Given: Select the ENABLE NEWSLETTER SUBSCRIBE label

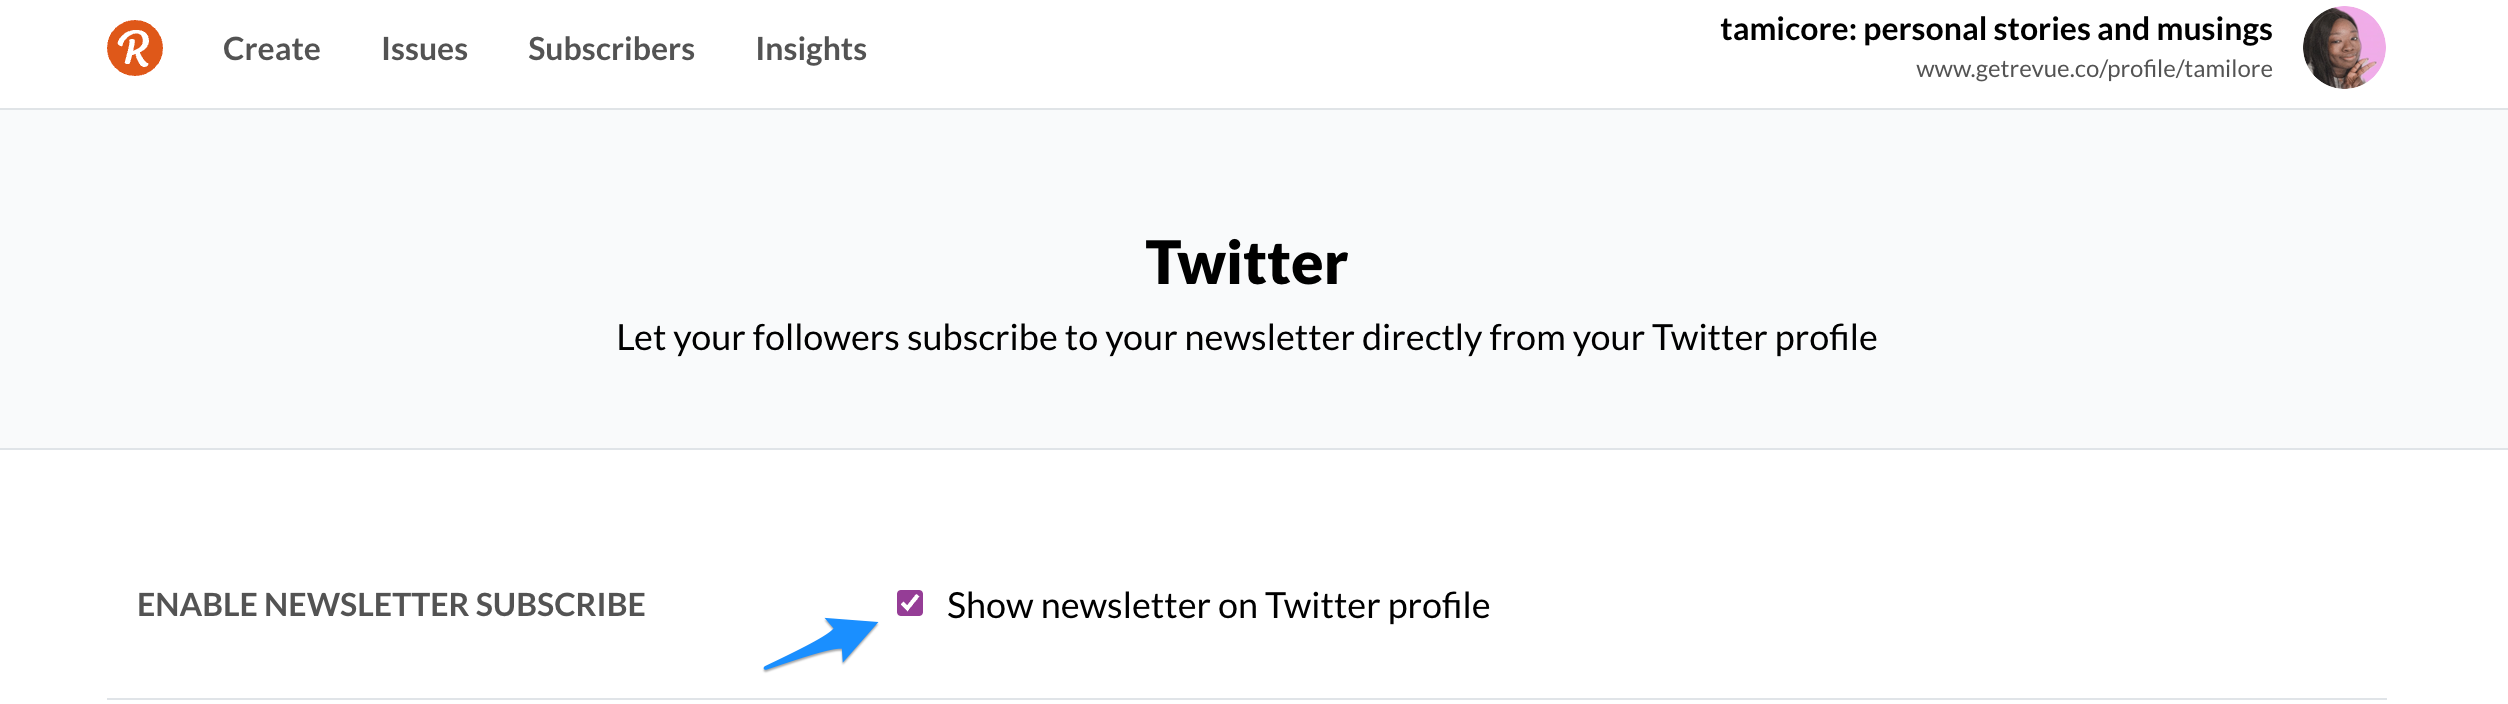Looking at the screenshot, I should 391,605.
